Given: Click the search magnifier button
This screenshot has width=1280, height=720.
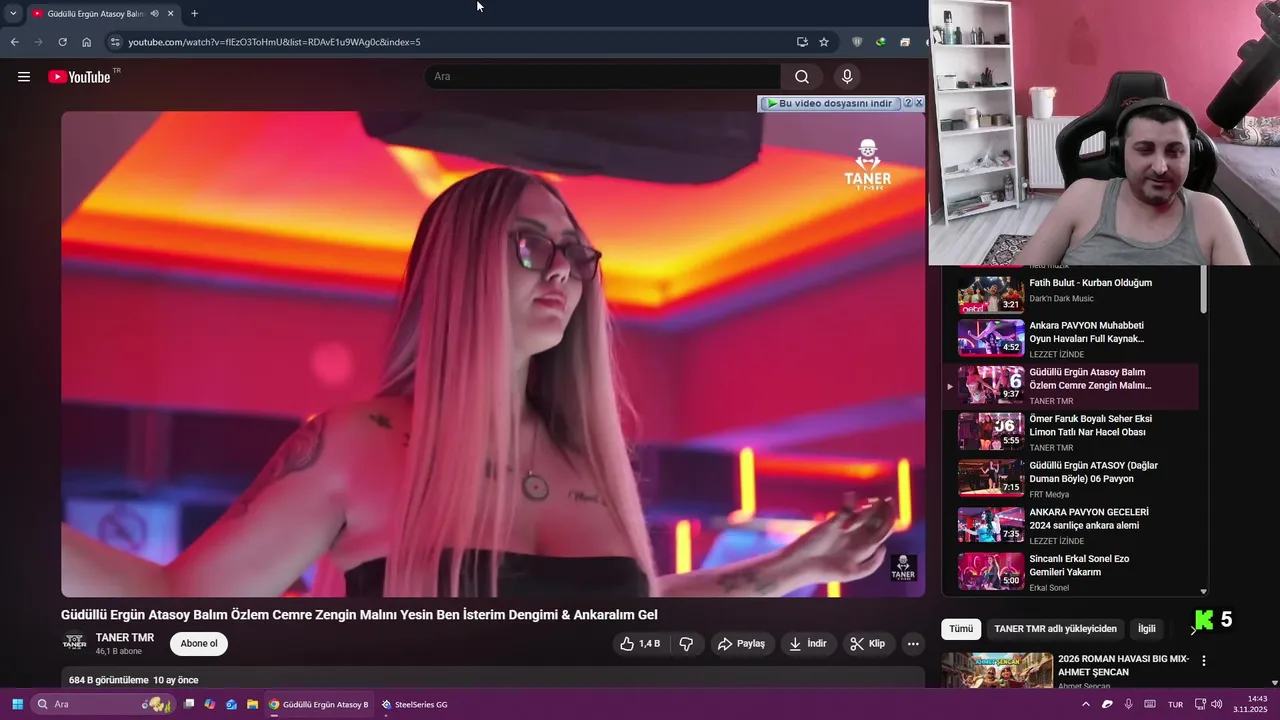Looking at the screenshot, I should pyautogui.click(x=802, y=77).
